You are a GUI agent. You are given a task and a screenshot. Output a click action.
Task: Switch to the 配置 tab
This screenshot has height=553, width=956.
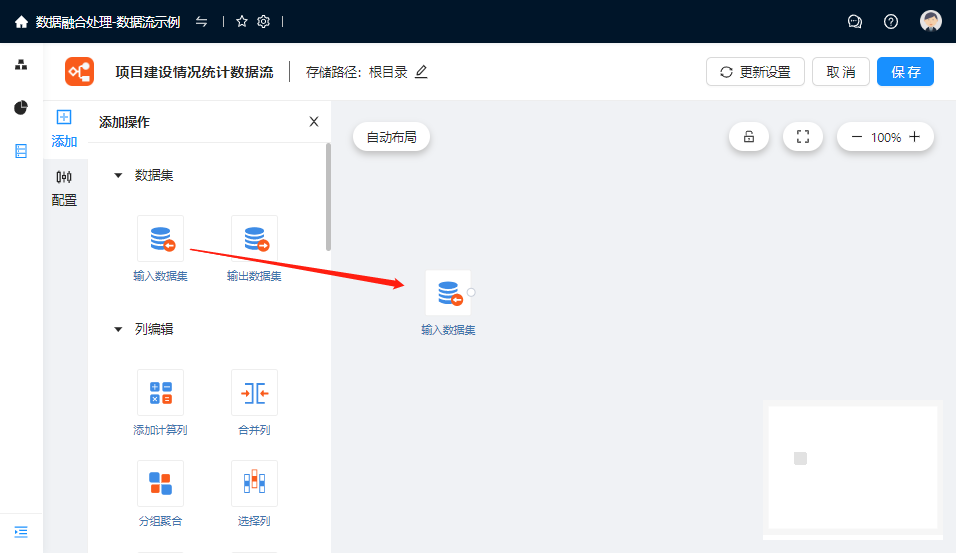point(64,187)
